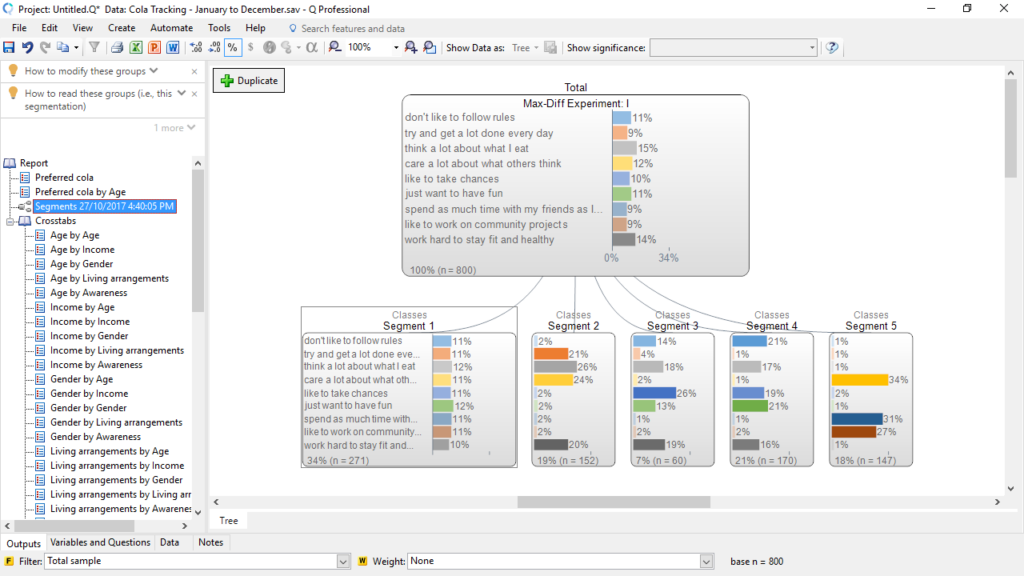Close 'How to modify these groups' tip
This screenshot has width=1024, height=576.
[194, 71]
